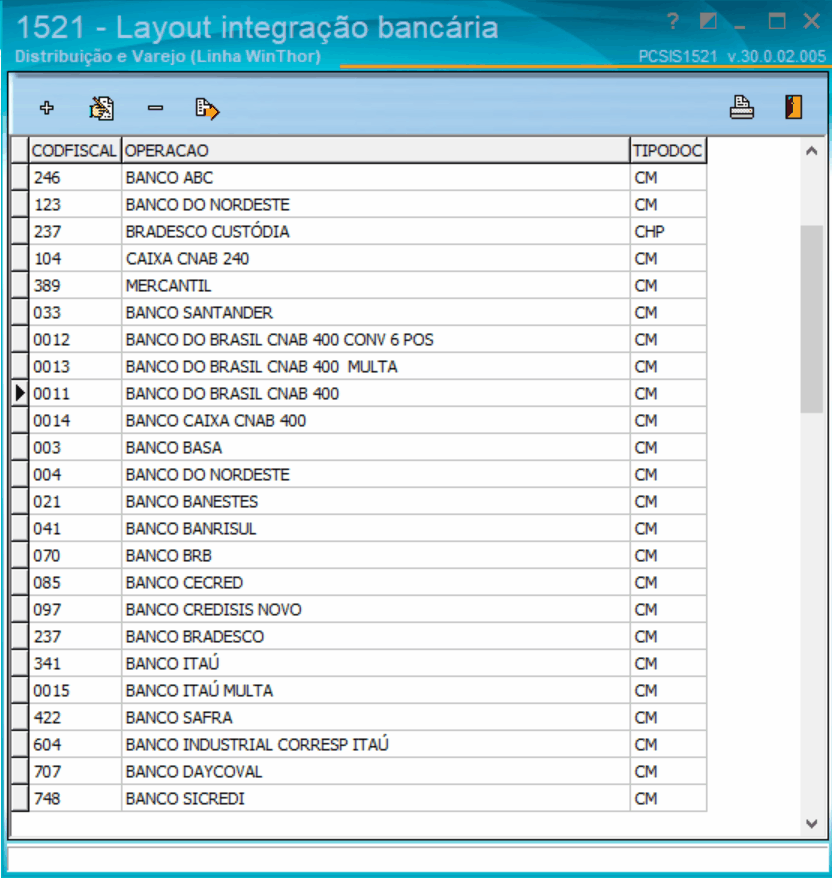Select the code 123 cell
The width and height of the screenshot is (832, 890).
tap(75, 204)
